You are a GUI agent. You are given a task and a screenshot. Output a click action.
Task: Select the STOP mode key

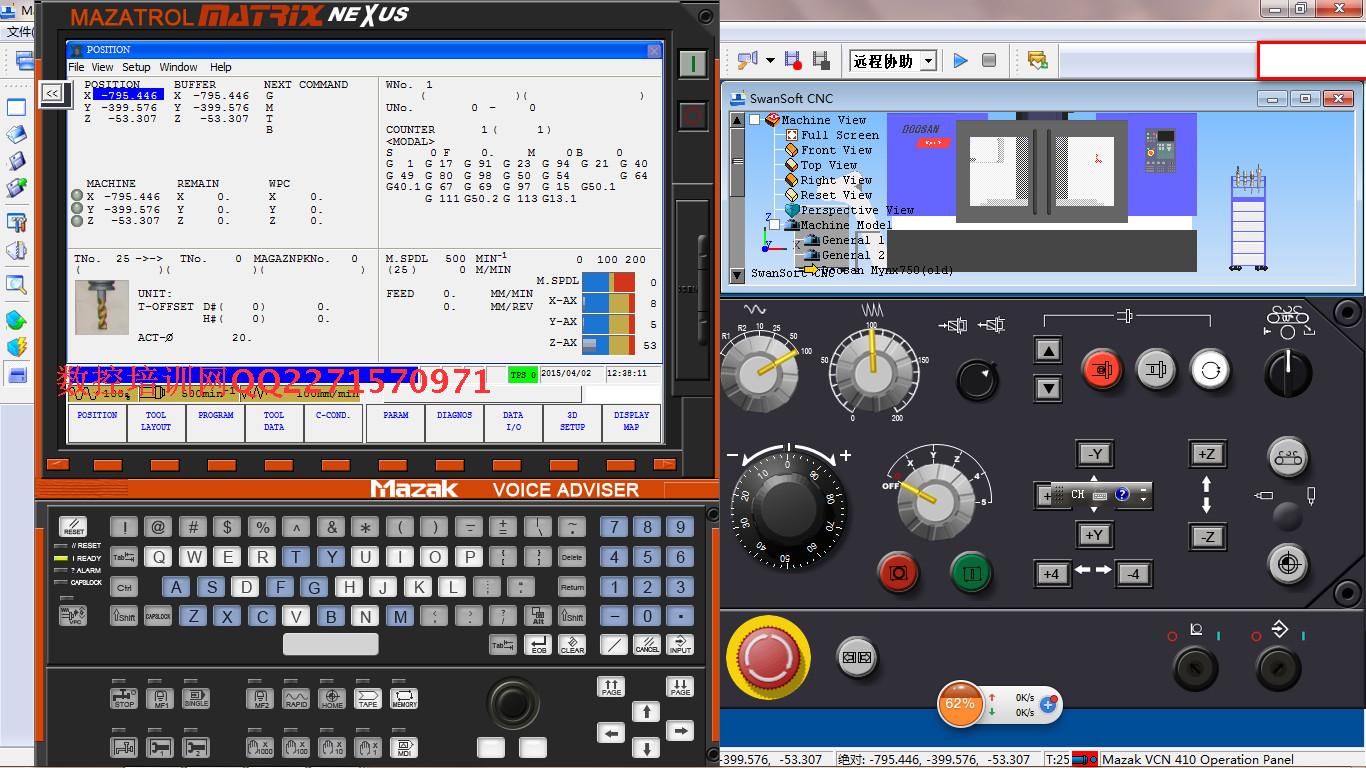tap(124, 699)
